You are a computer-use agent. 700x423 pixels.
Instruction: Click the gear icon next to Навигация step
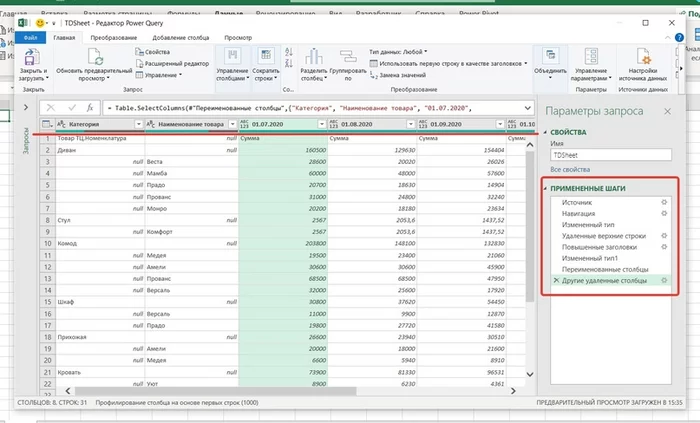click(x=664, y=213)
